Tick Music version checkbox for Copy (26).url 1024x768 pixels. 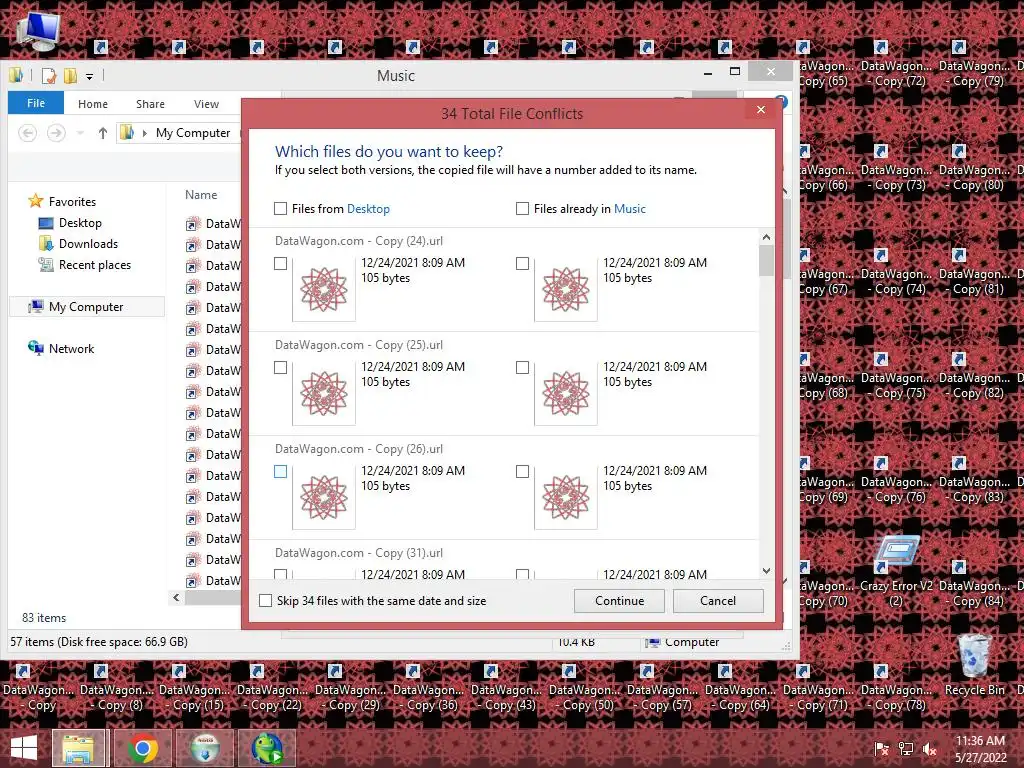click(x=522, y=472)
